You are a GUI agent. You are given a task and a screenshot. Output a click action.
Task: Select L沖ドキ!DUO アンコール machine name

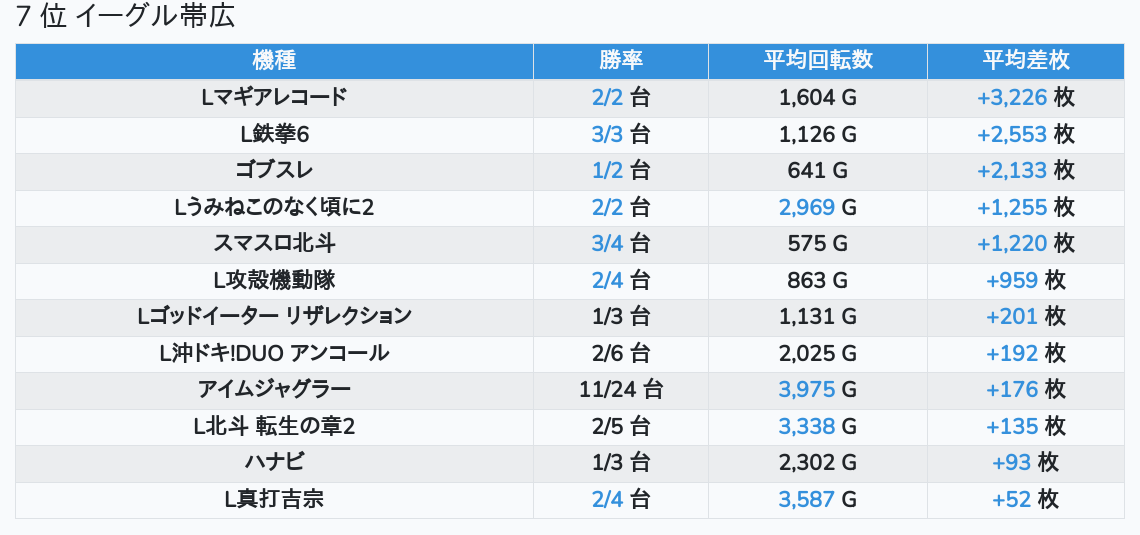point(274,353)
